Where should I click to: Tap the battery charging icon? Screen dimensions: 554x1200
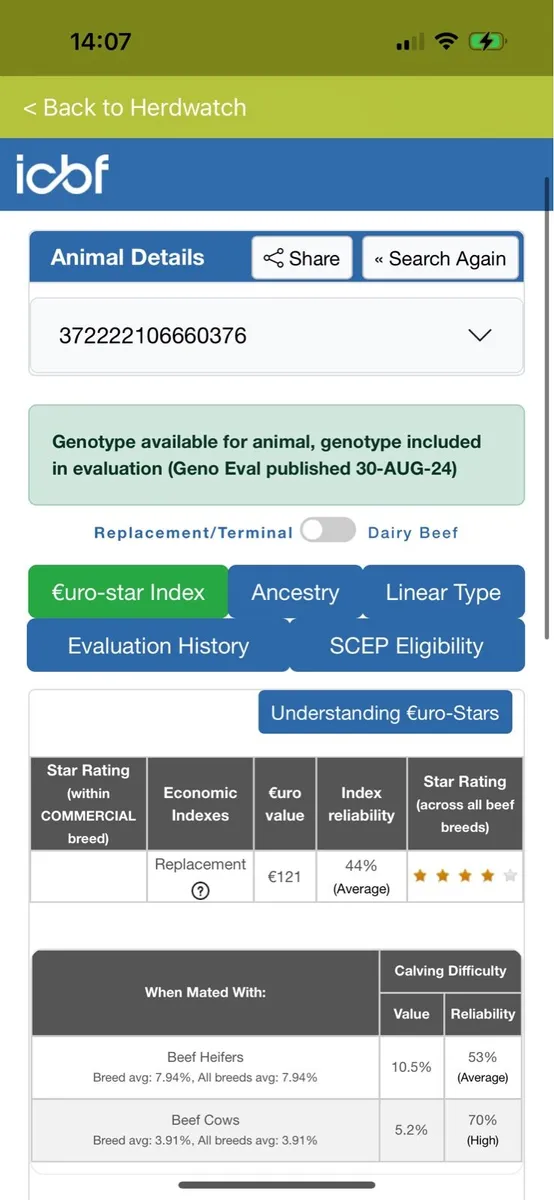[489, 42]
